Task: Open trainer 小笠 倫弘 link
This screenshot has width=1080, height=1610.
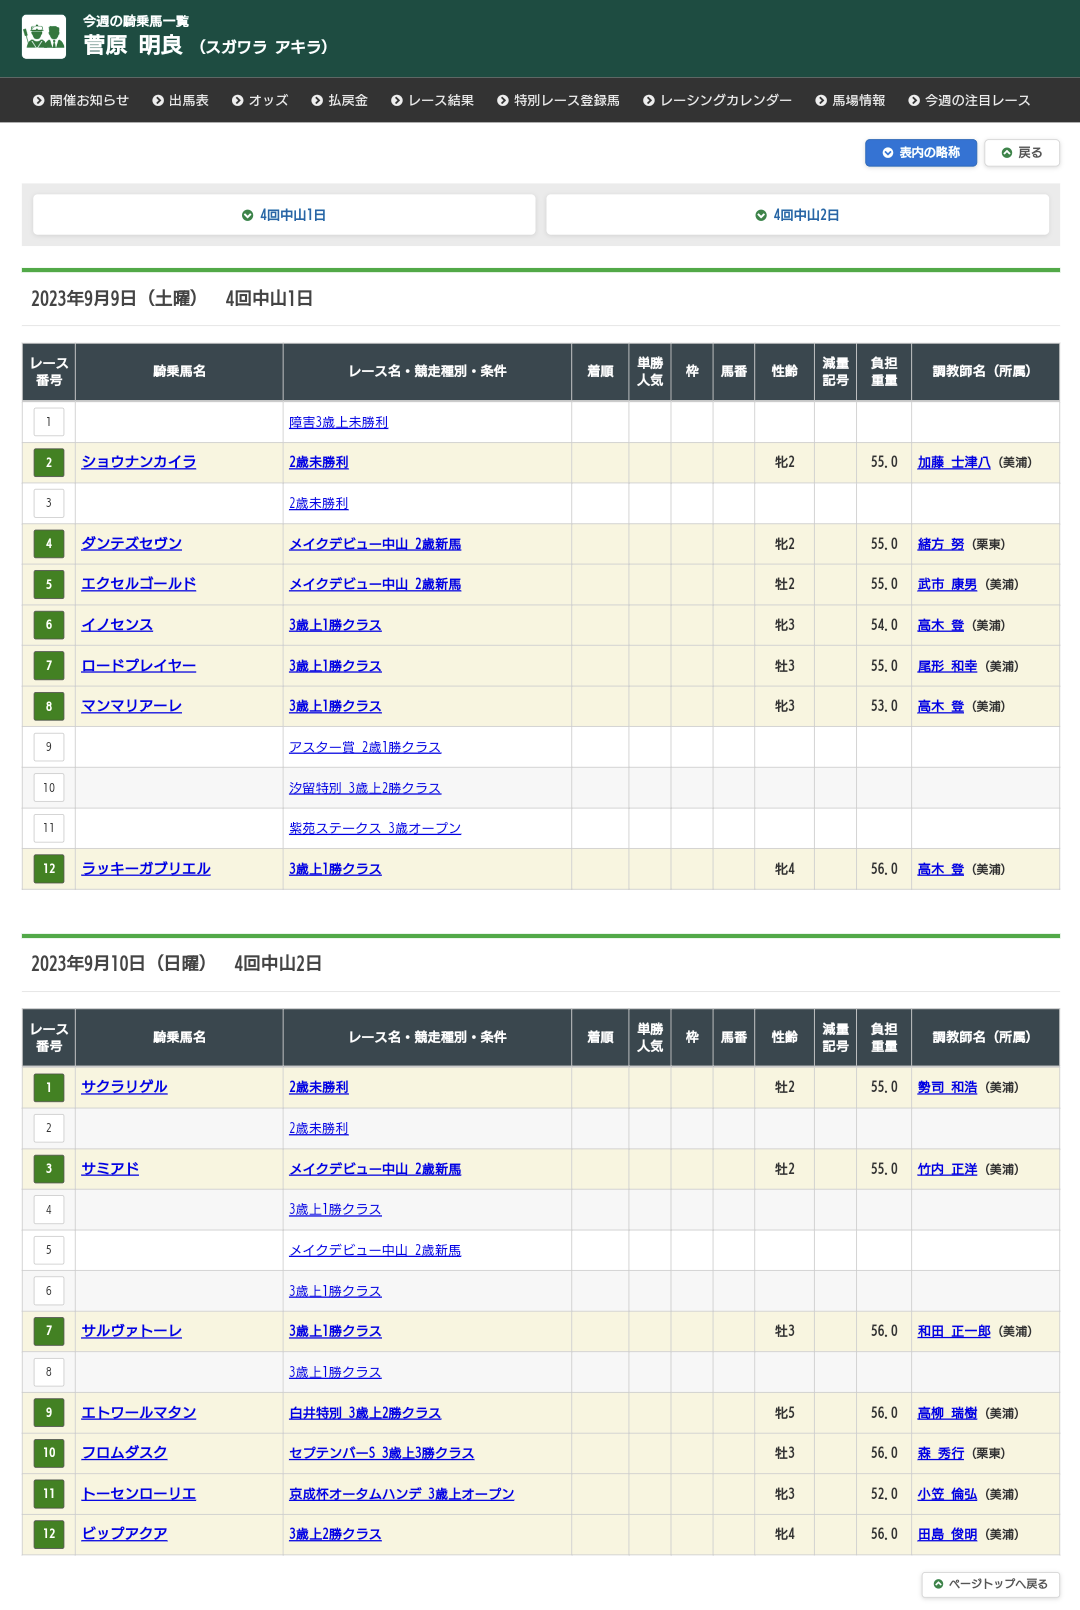Action: (948, 1494)
